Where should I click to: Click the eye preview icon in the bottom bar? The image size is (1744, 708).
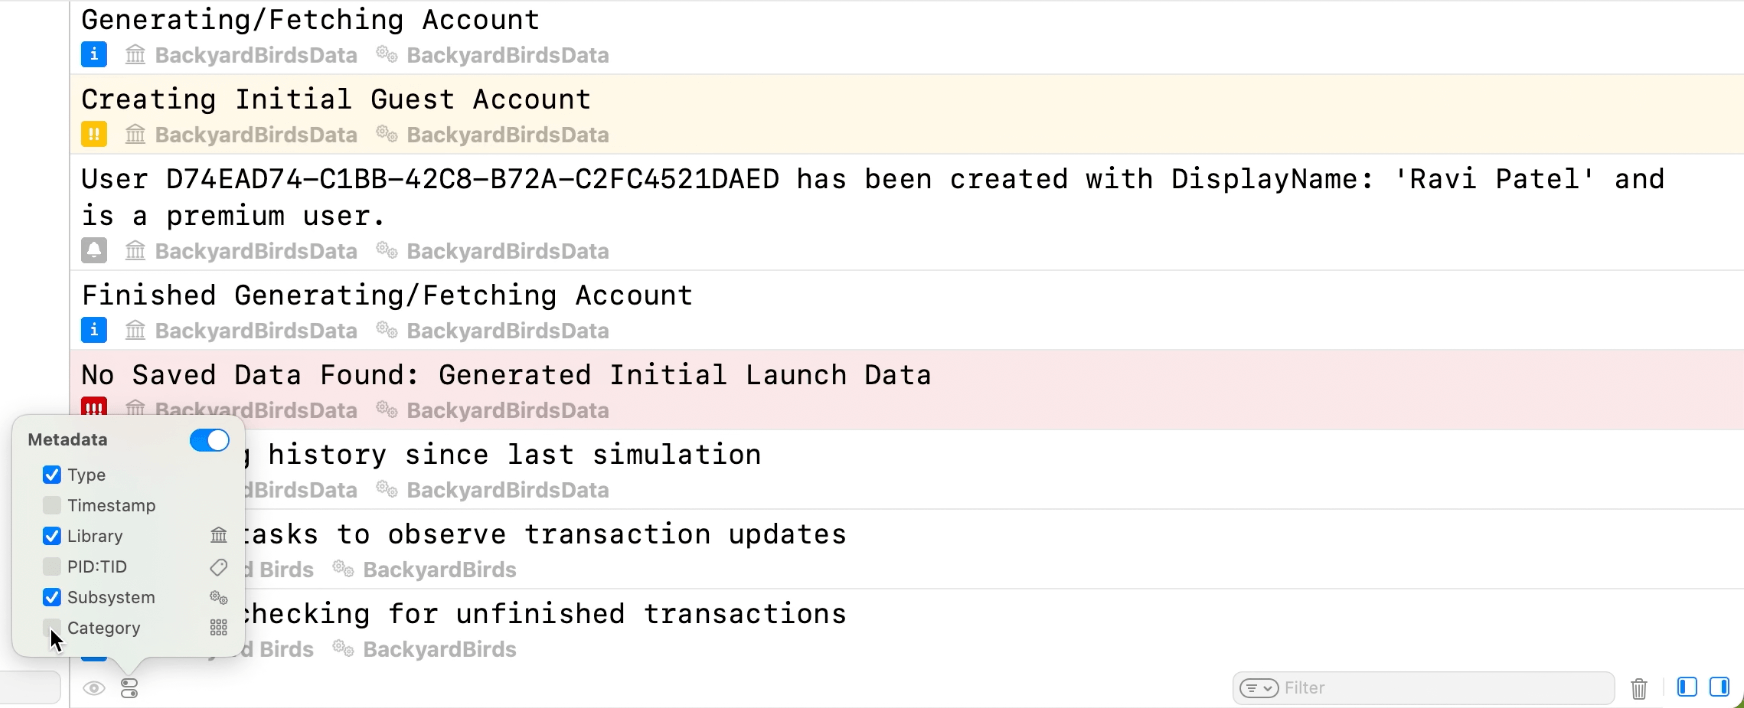pos(94,688)
